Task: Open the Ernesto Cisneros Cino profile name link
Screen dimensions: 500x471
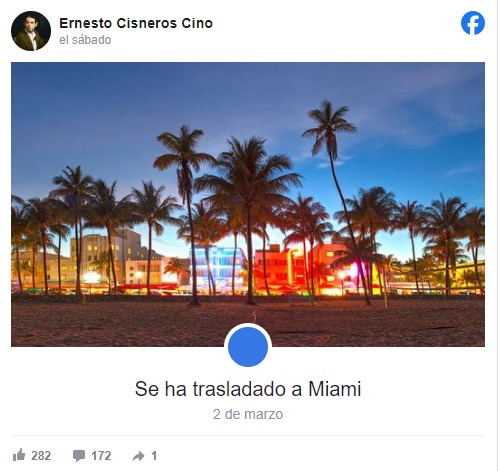Action: coord(136,23)
